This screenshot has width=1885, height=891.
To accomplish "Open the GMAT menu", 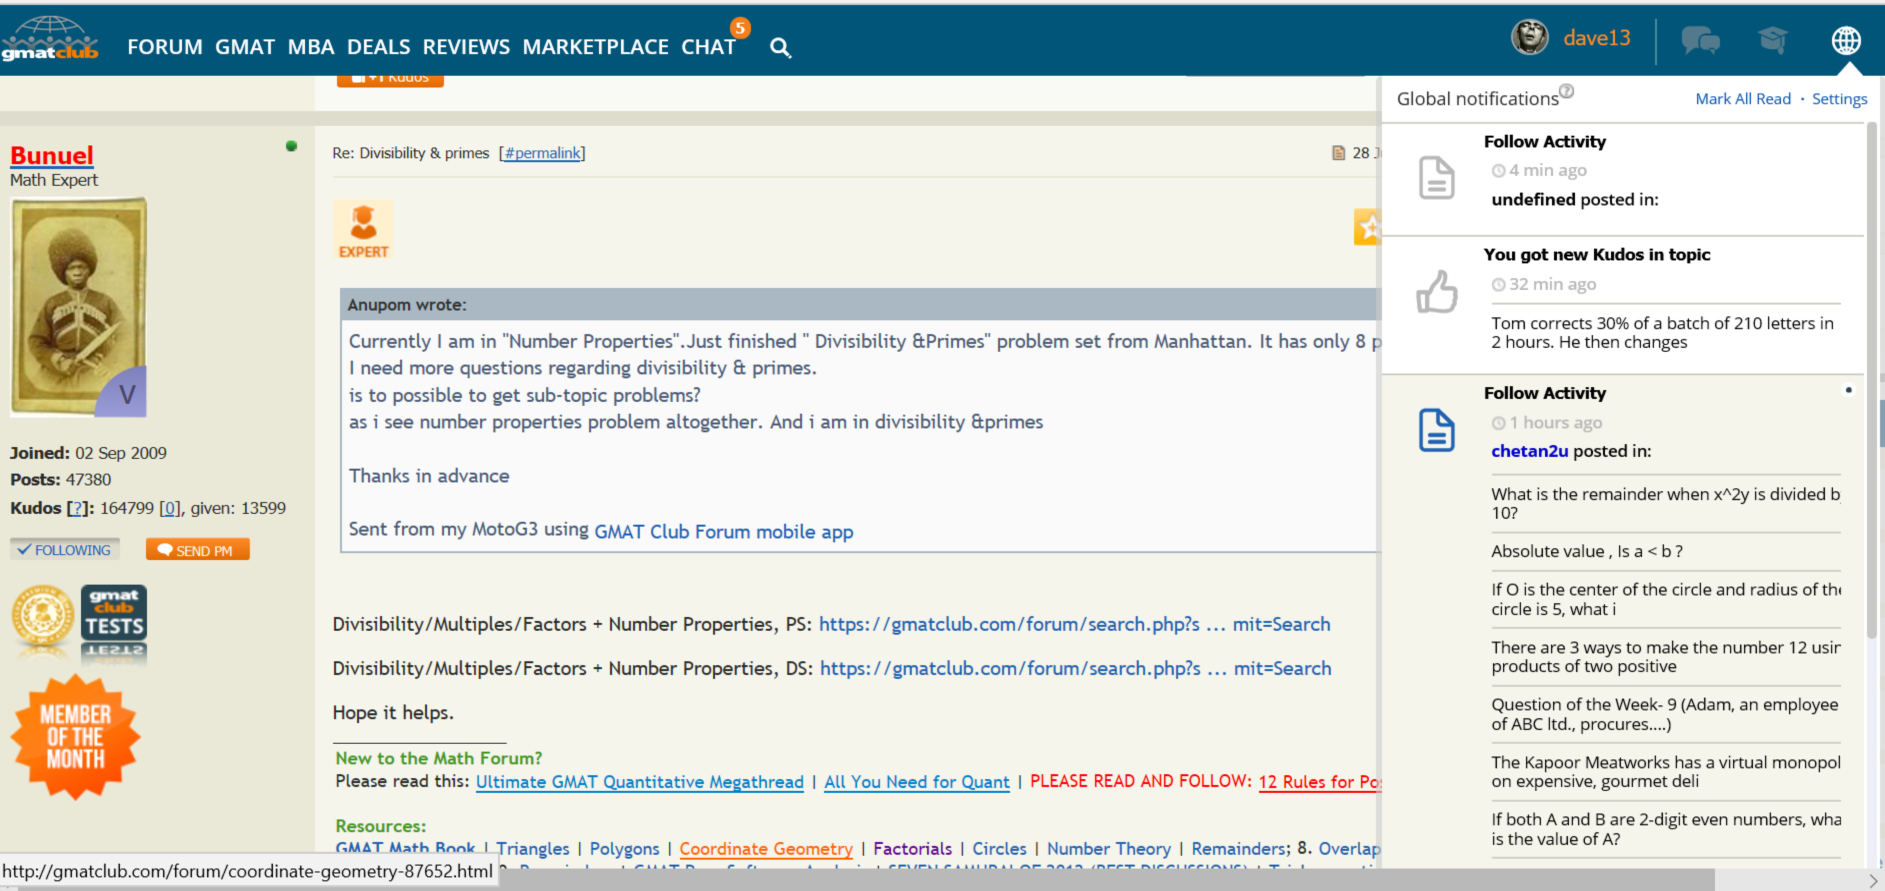I will click(245, 47).
